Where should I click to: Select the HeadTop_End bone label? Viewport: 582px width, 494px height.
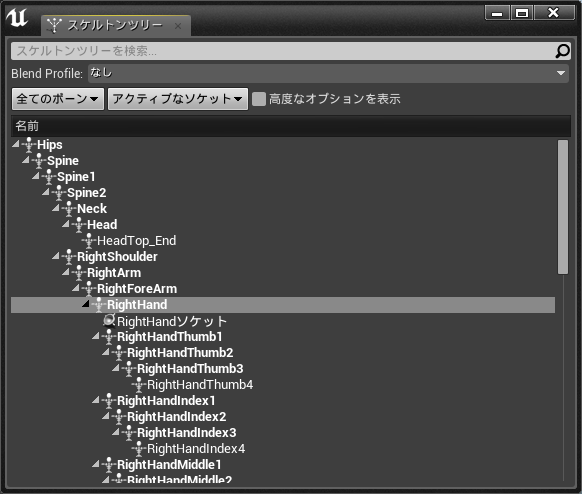coord(137,241)
